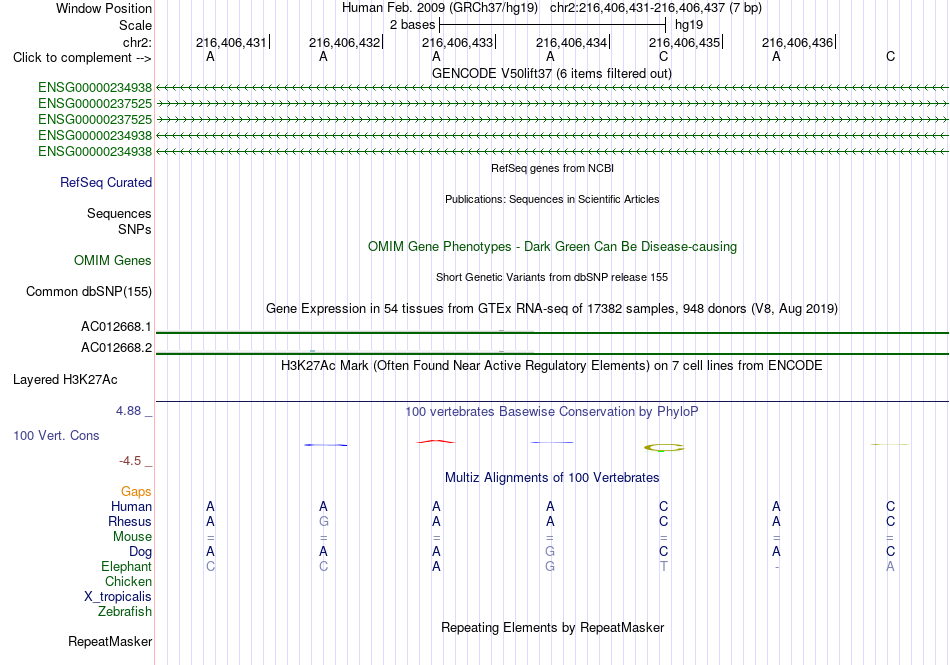Open the RepeatMasker side label
The height and width of the screenshot is (665, 950).
click(x=110, y=641)
